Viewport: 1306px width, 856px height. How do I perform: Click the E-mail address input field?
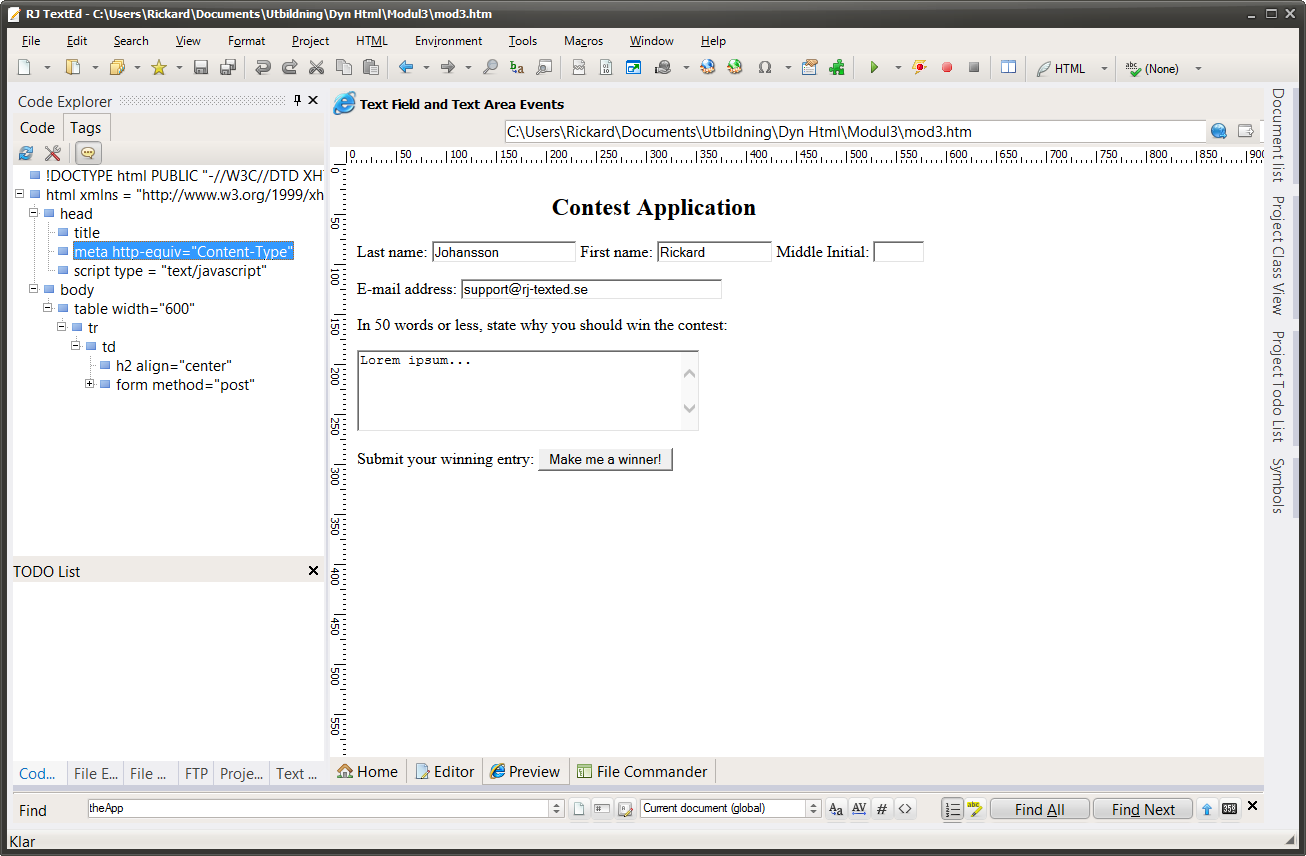(x=590, y=289)
